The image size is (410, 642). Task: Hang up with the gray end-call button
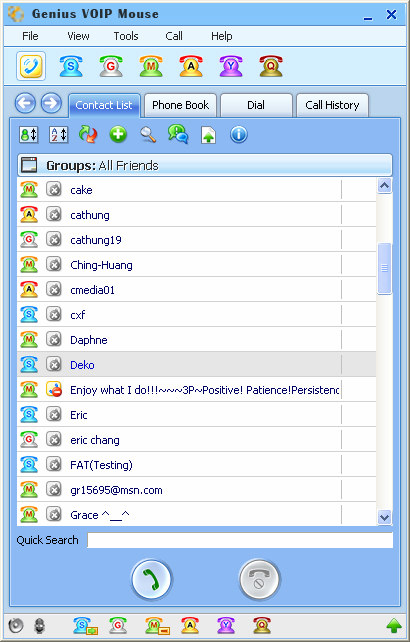click(259, 579)
